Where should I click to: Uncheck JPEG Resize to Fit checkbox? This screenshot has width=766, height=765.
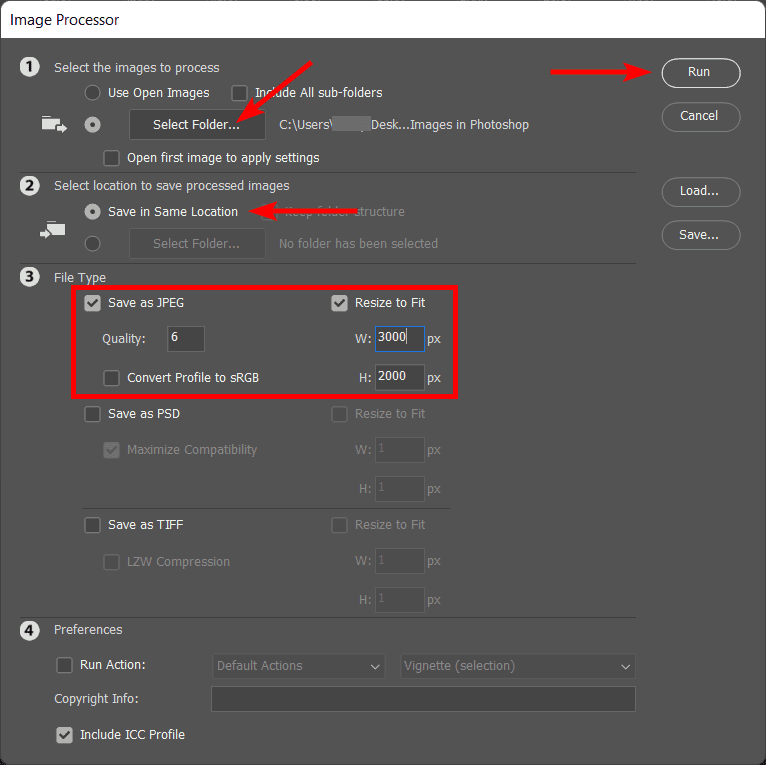(x=340, y=303)
